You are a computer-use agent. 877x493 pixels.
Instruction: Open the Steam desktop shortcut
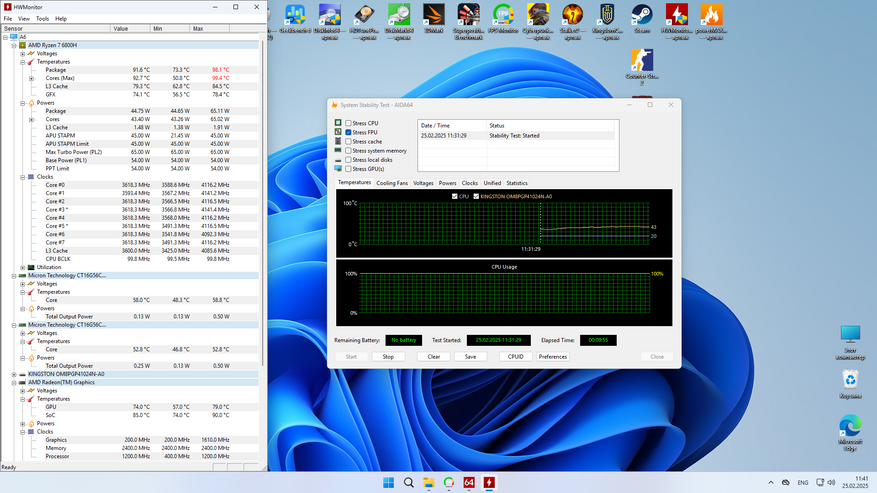[642, 17]
